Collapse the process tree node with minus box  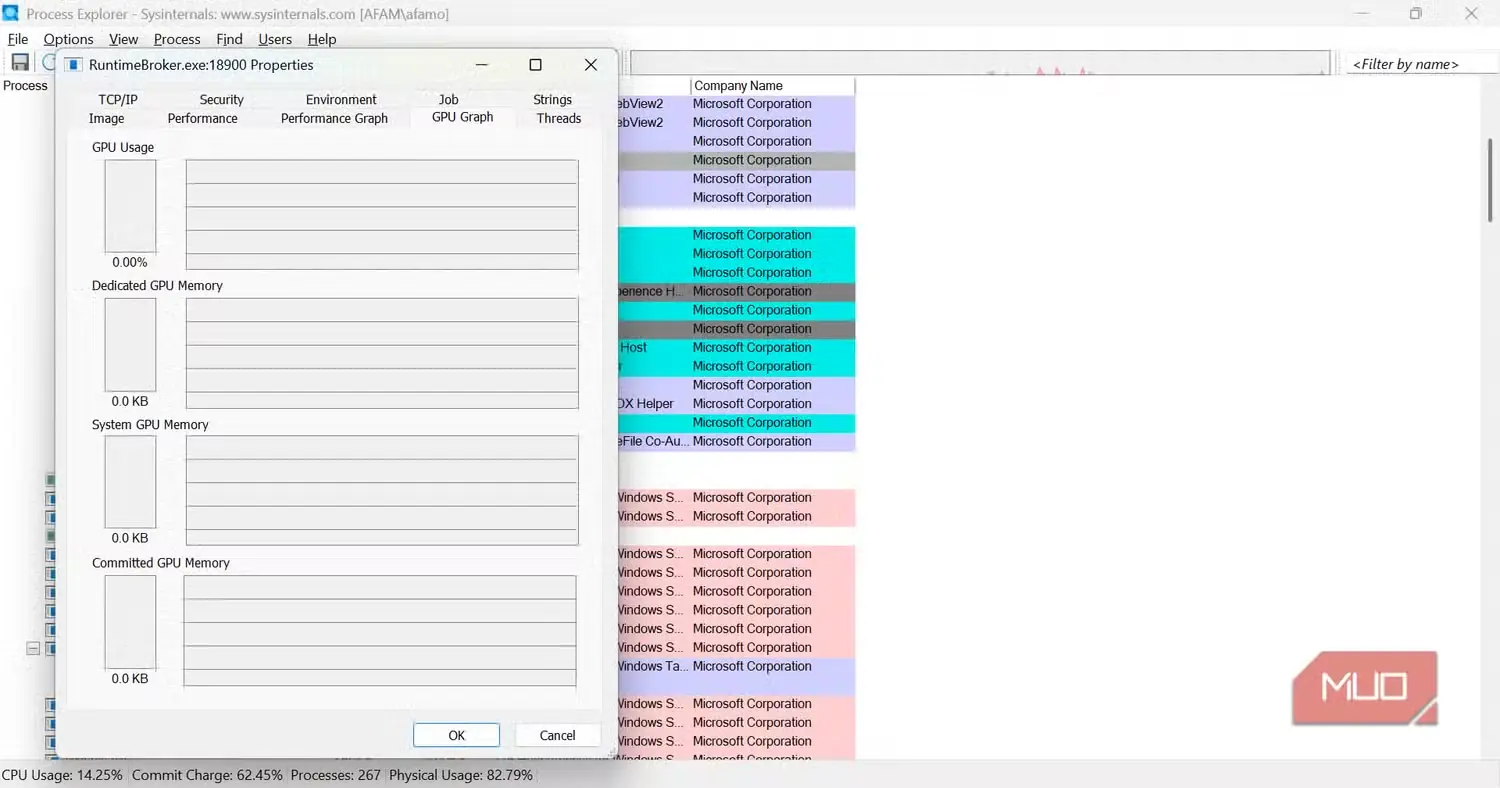[33, 648]
